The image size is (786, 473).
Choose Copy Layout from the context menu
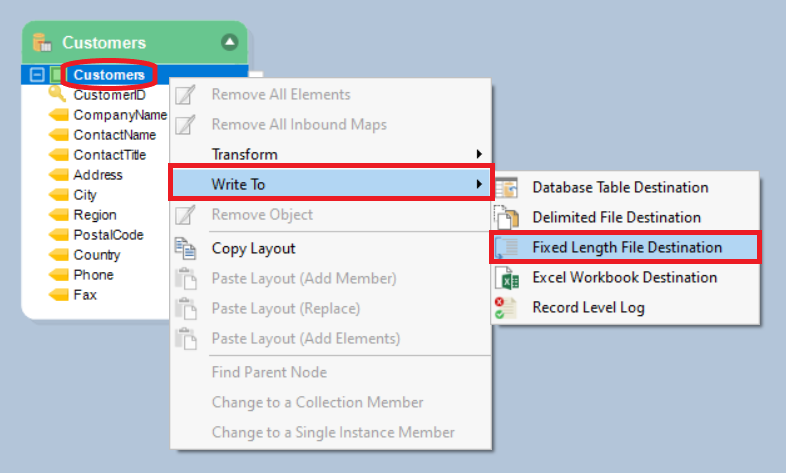tap(253, 248)
